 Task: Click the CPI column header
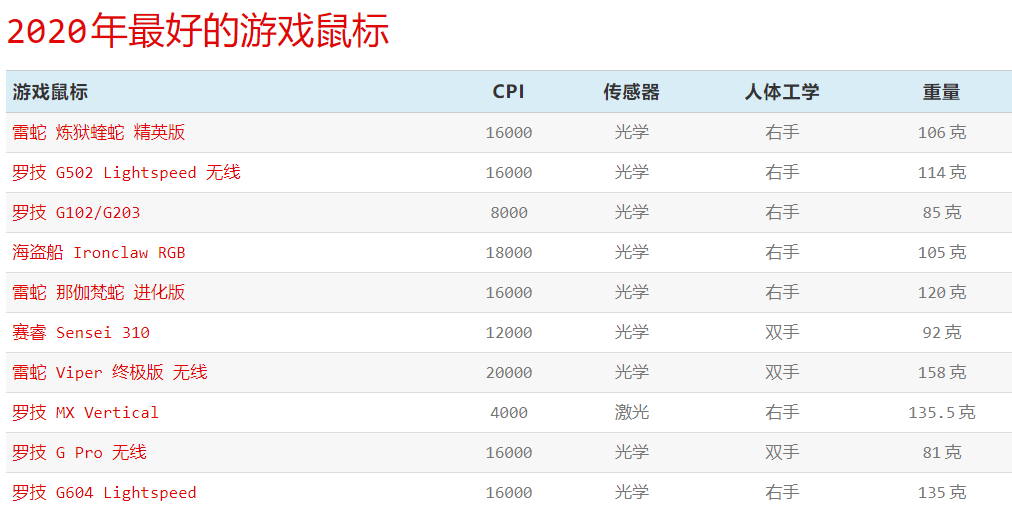pos(508,92)
